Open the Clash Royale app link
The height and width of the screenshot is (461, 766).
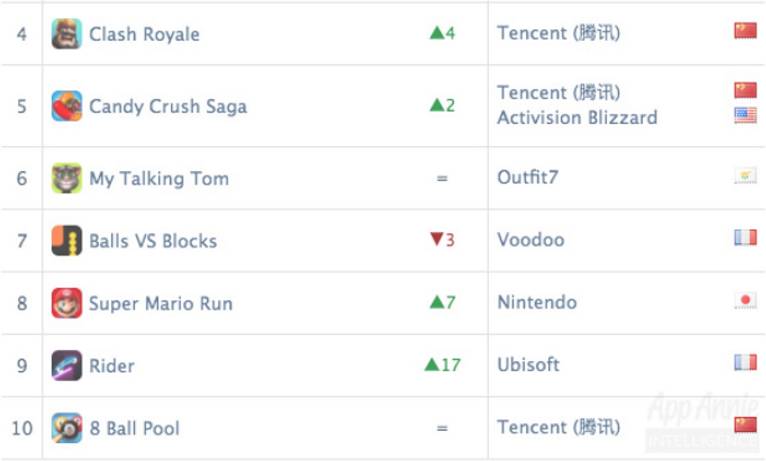[144, 34]
